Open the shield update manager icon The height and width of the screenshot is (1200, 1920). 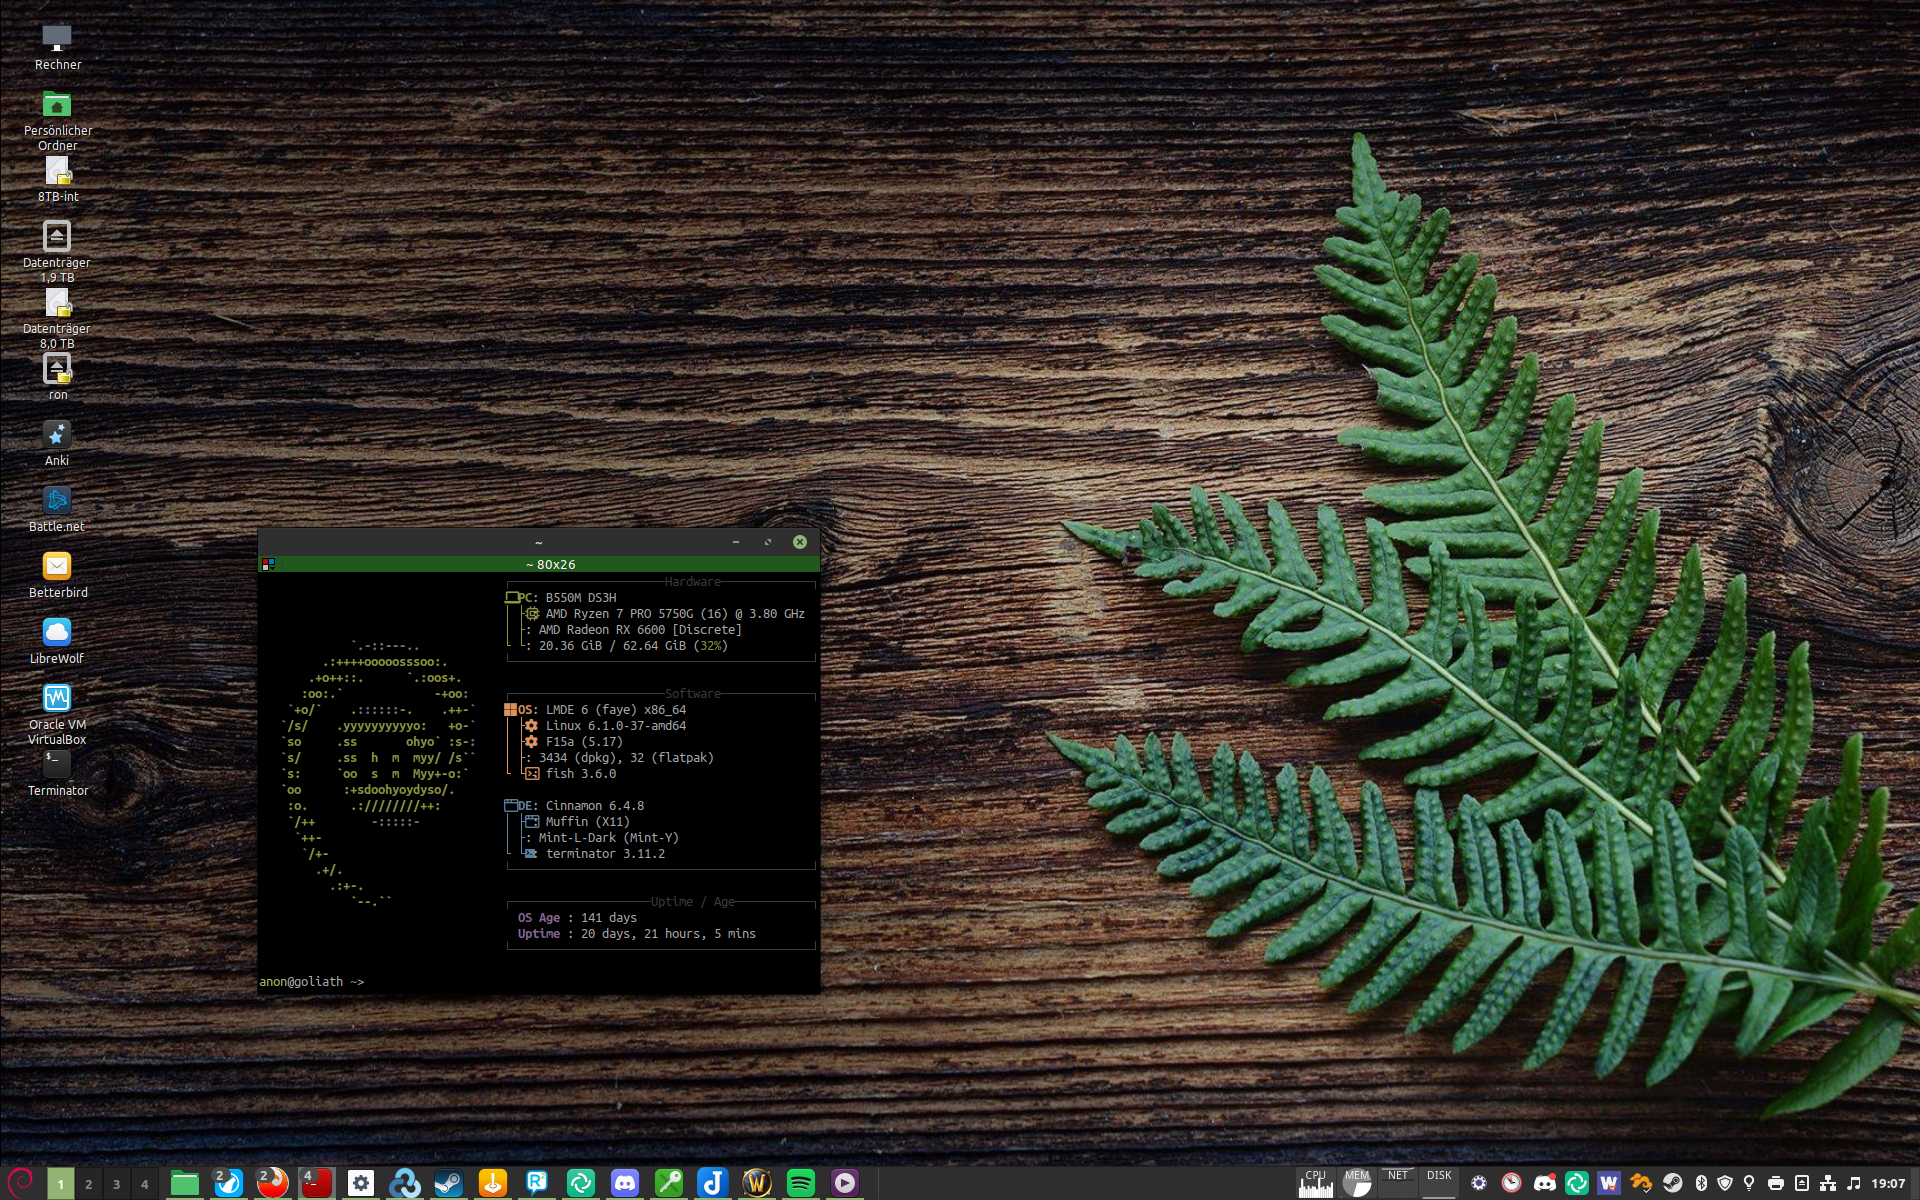(1725, 1184)
